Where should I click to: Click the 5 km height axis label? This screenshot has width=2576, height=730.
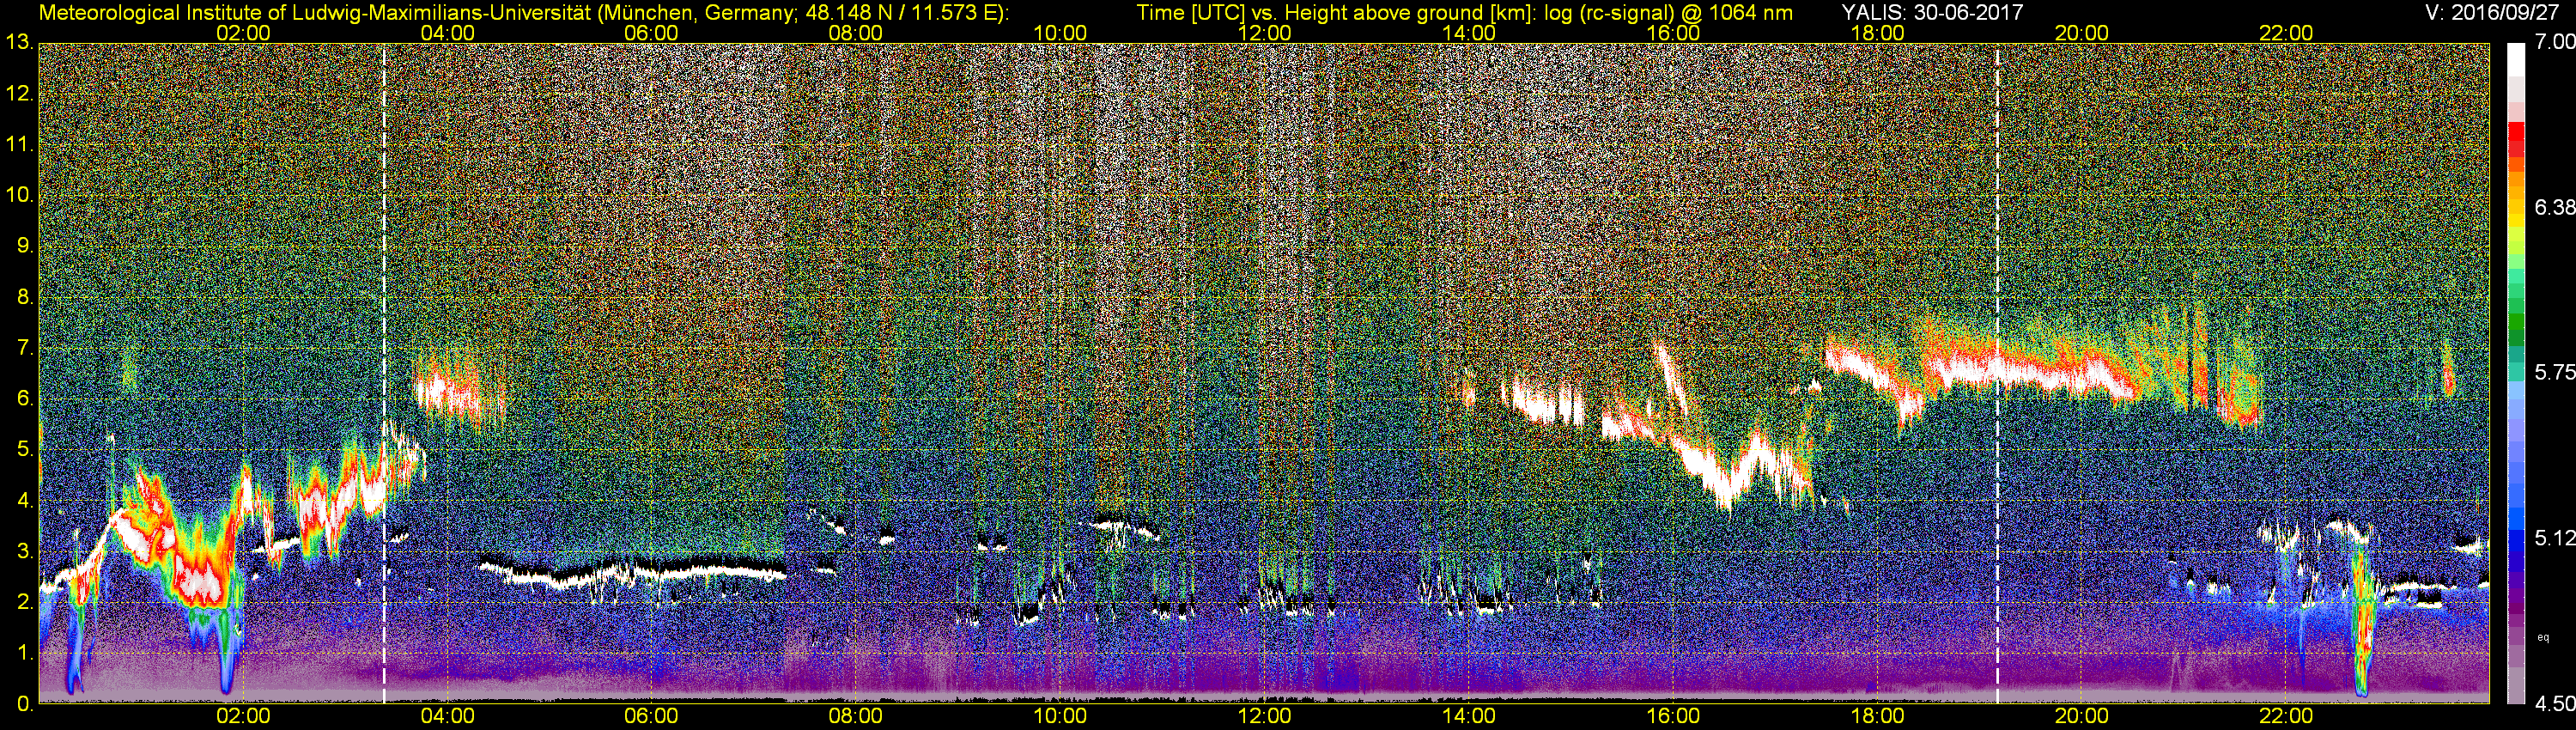(x=24, y=450)
